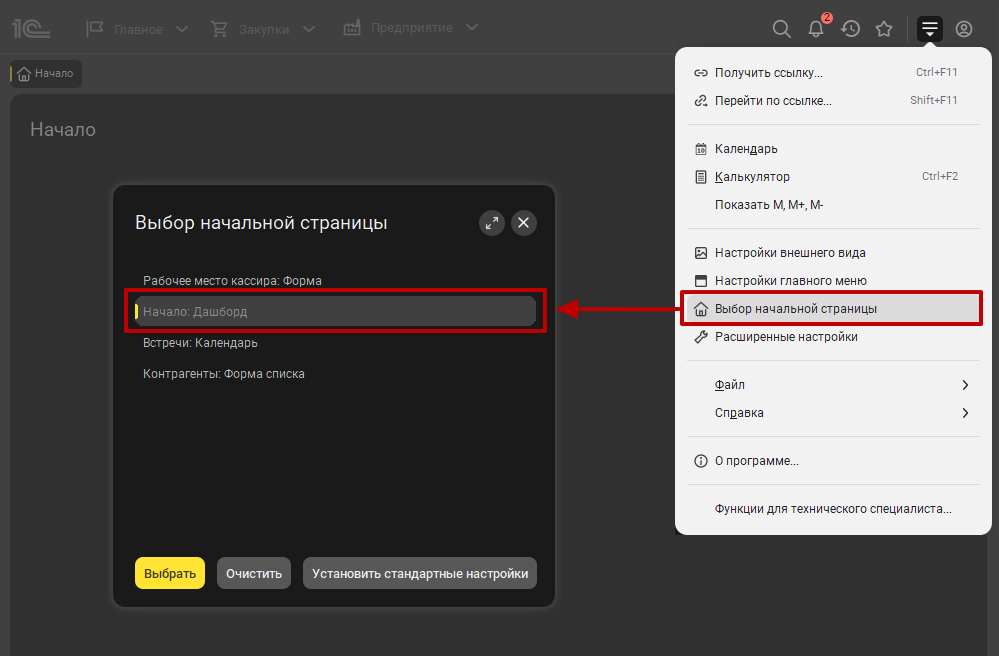The image size is (999, 656).
Task: Click the yellow Выбрать button
Action: (170, 573)
